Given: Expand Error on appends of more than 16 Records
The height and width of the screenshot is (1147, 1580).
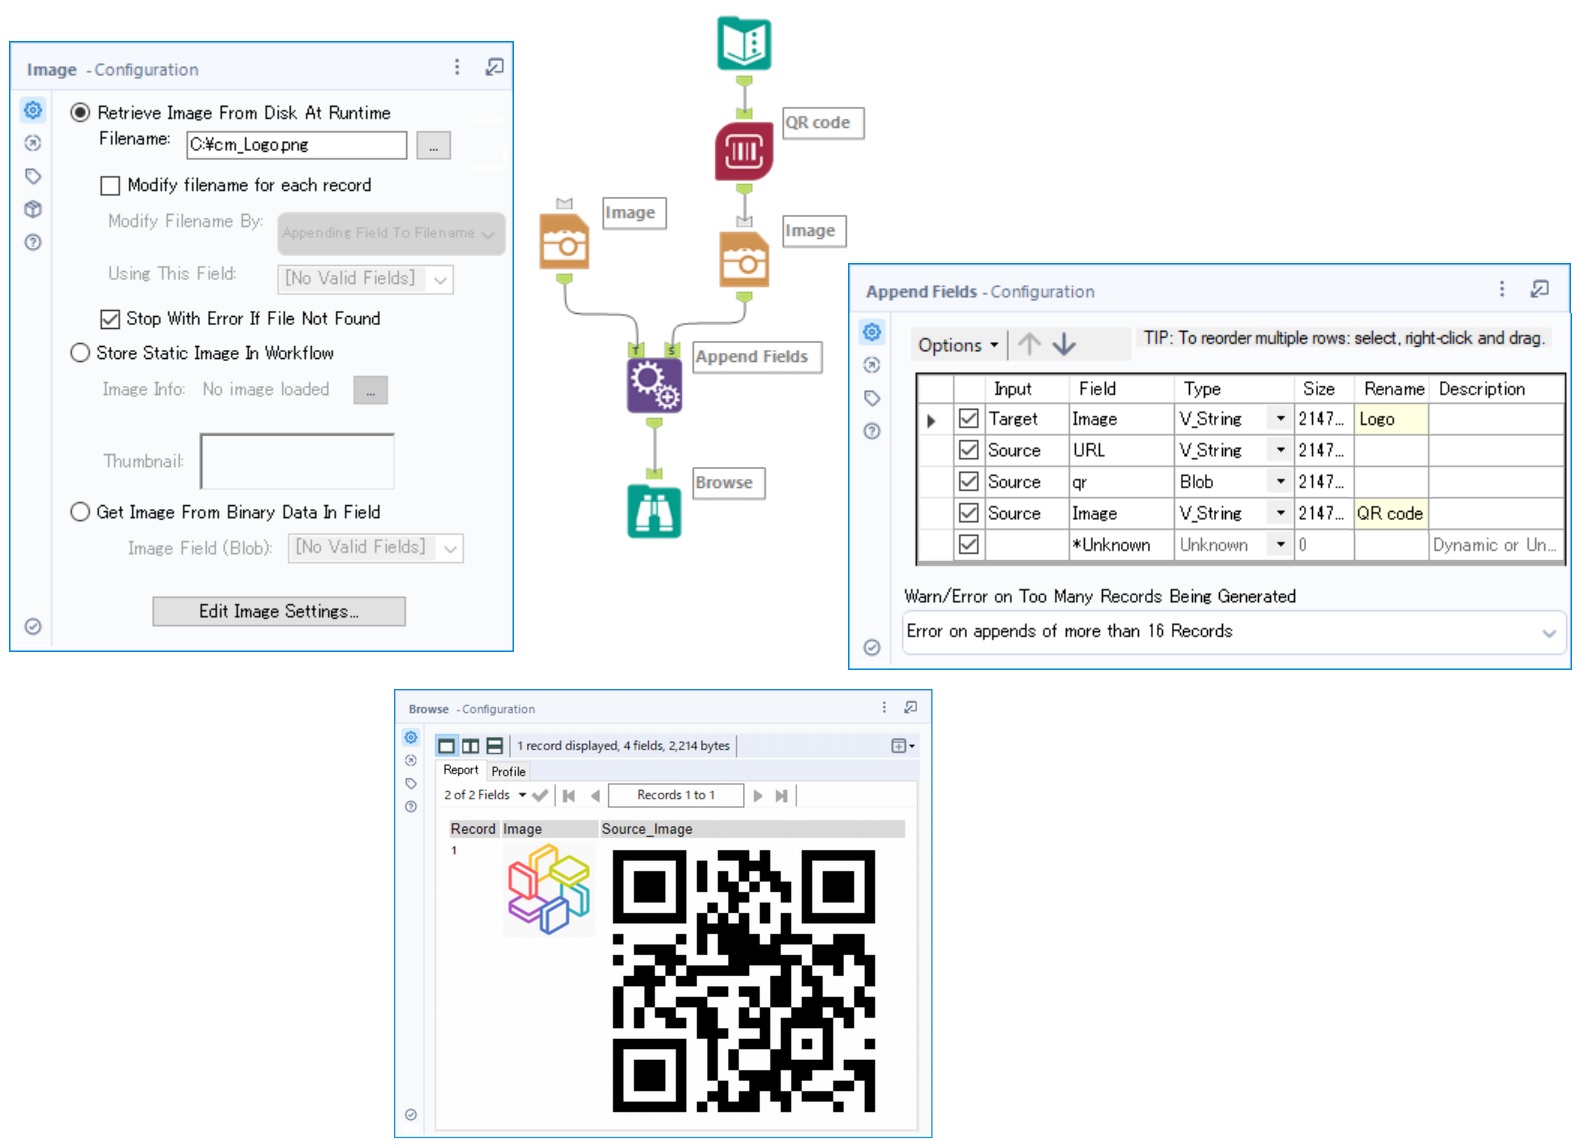Looking at the screenshot, I should pos(1234,632).
